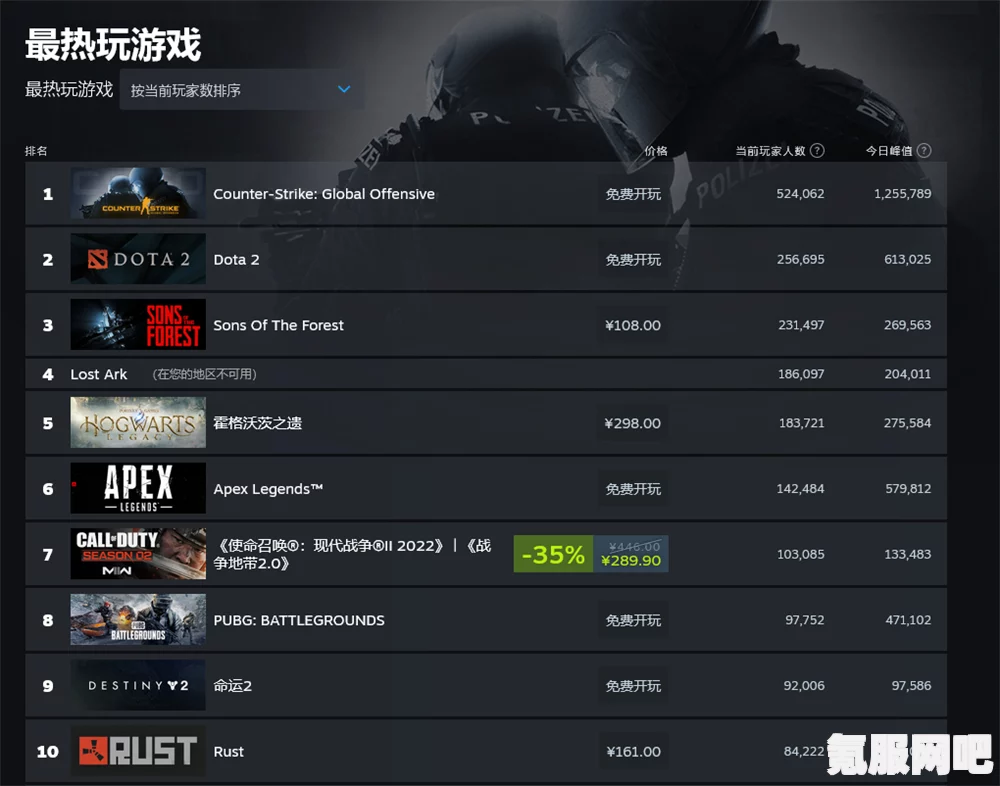Click the 92,006 current players value
The image size is (1000, 786).
(804, 685)
